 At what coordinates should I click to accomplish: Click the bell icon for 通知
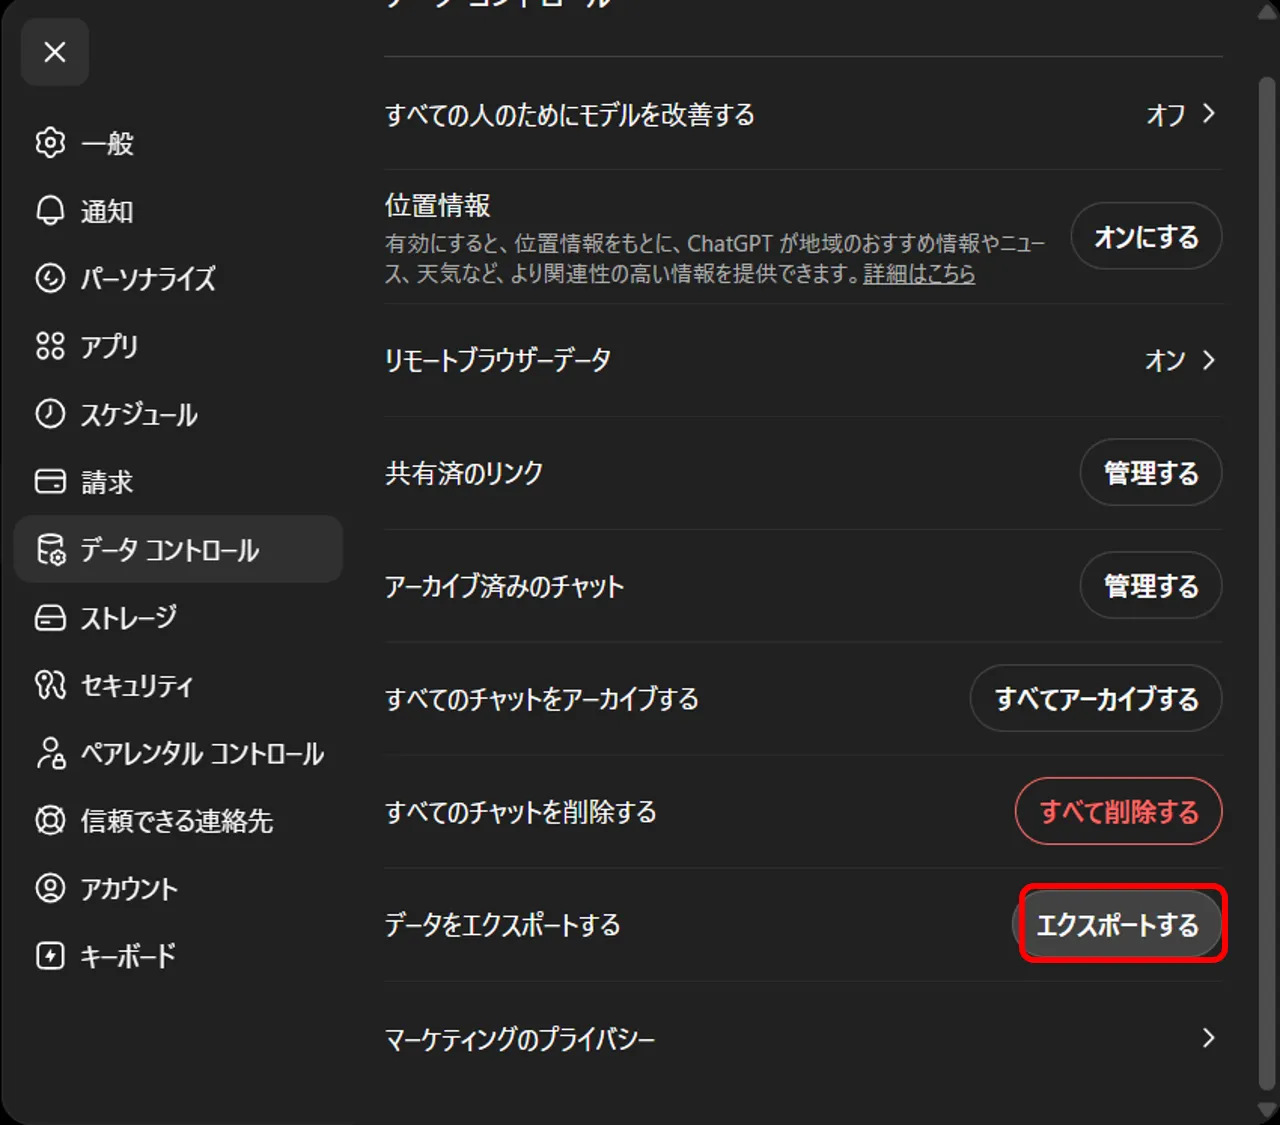[50, 210]
